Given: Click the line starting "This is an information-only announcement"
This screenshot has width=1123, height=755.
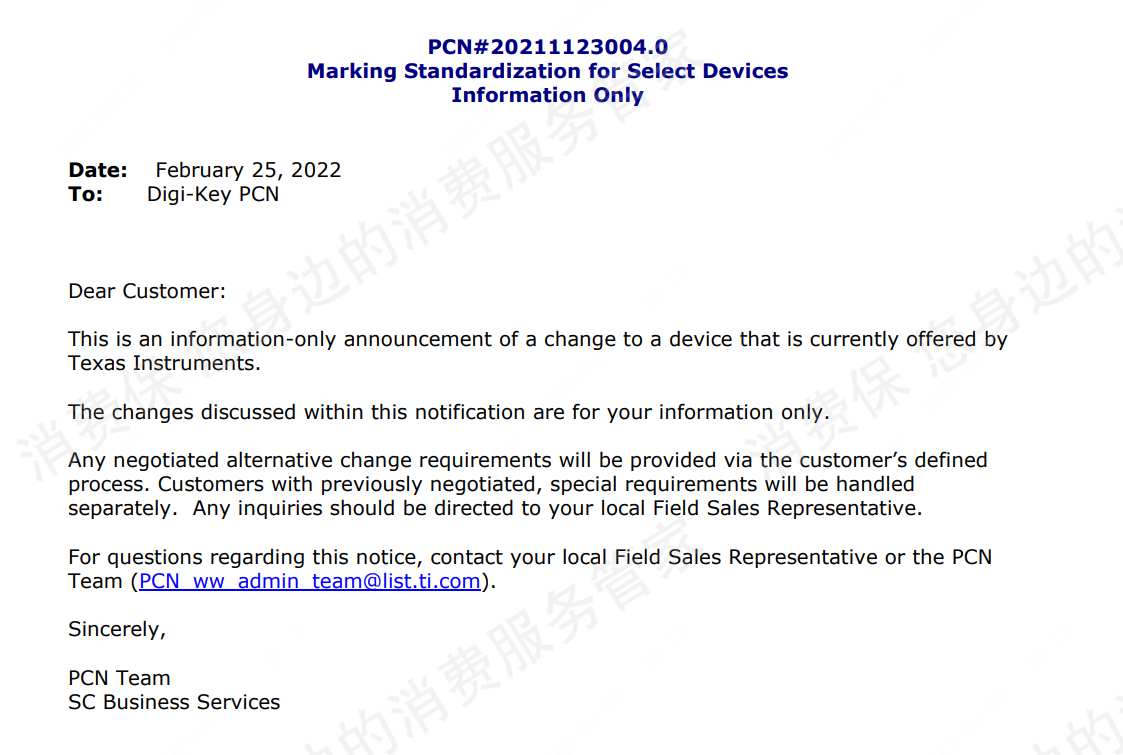Looking at the screenshot, I should 537,339.
